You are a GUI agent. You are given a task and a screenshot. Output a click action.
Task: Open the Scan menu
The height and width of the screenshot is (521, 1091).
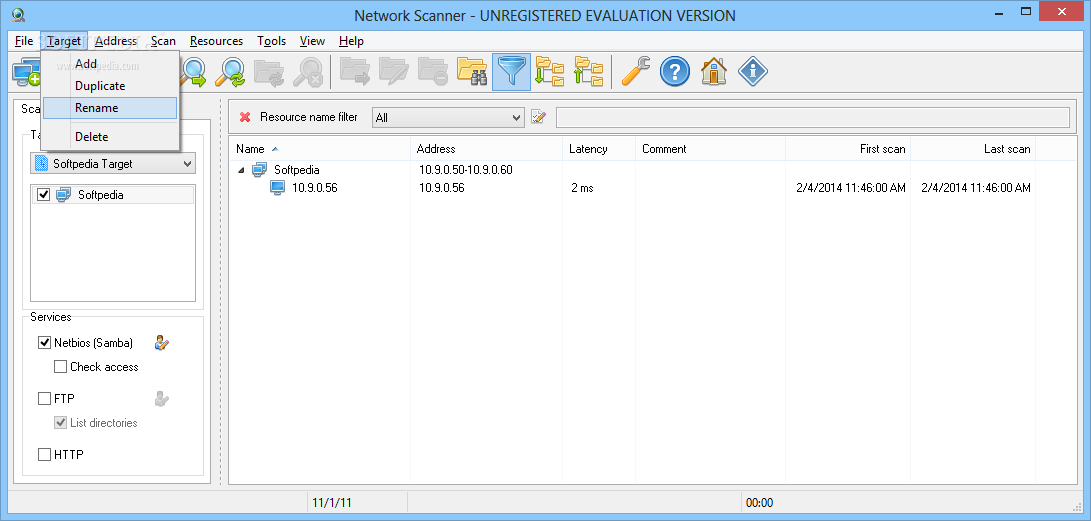tap(164, 41)
